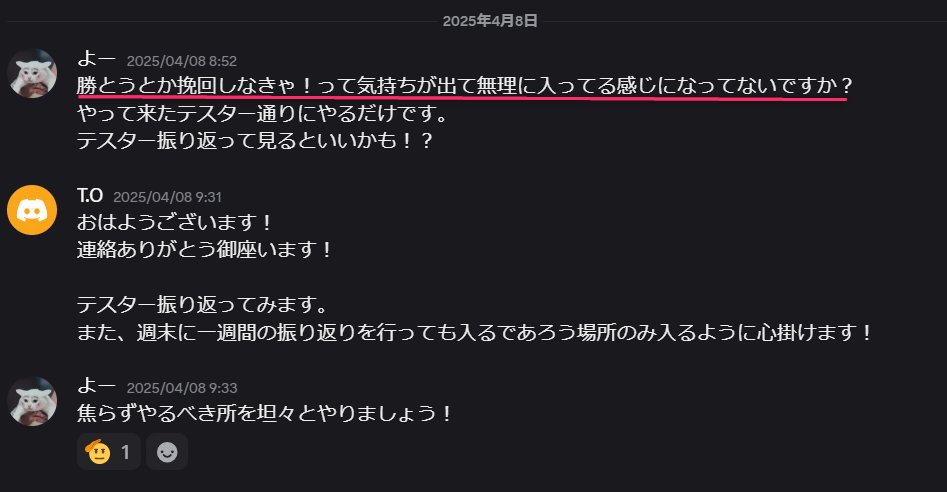947x492 pixels.
Task: Click the username よー on the last message
Action: (x=97, y=386)
